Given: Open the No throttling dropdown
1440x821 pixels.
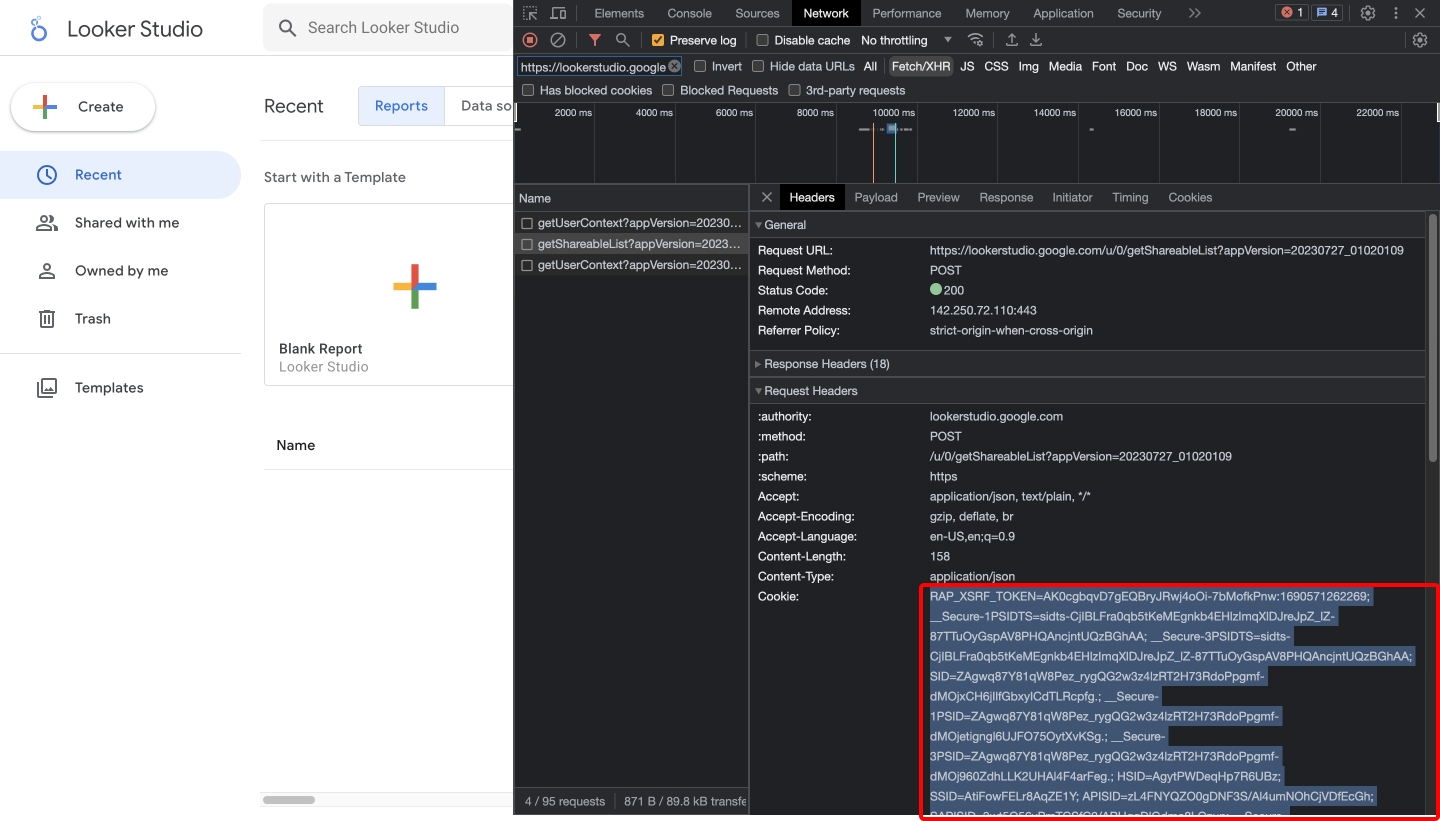Looking at the screenshot, I should click(906, 40).
